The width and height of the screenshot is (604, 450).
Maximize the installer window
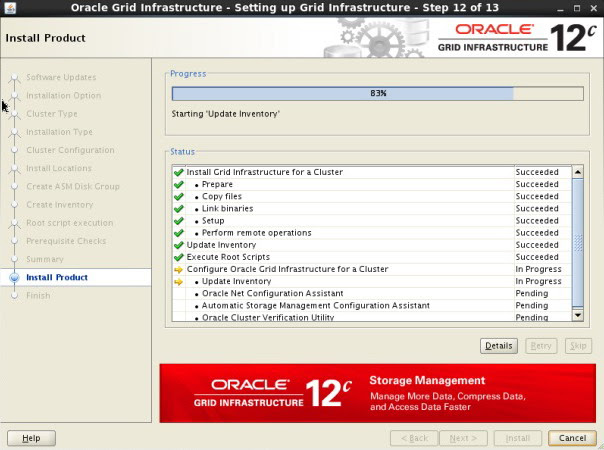577,8
